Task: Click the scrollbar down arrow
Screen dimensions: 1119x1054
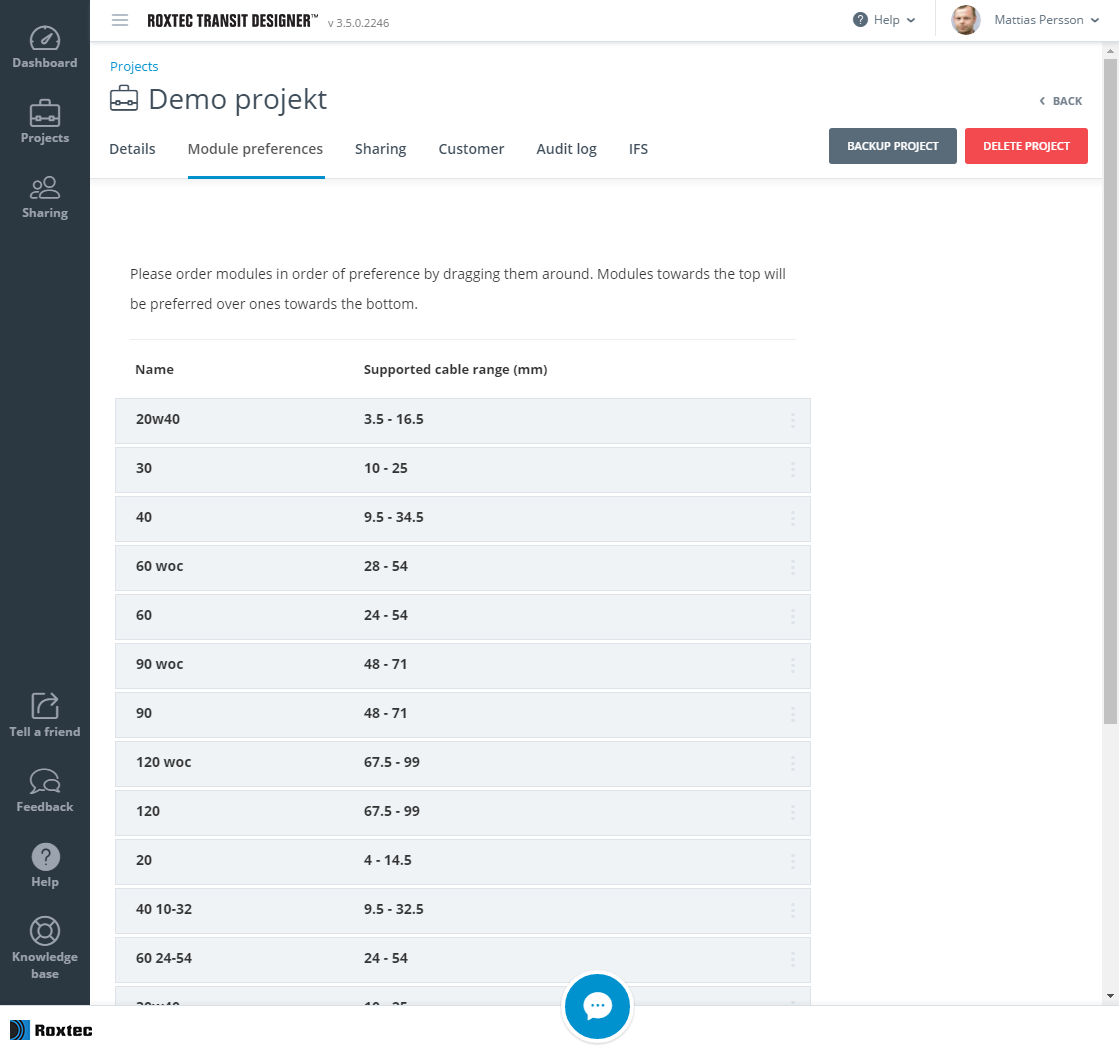Action: point(1110,996)
